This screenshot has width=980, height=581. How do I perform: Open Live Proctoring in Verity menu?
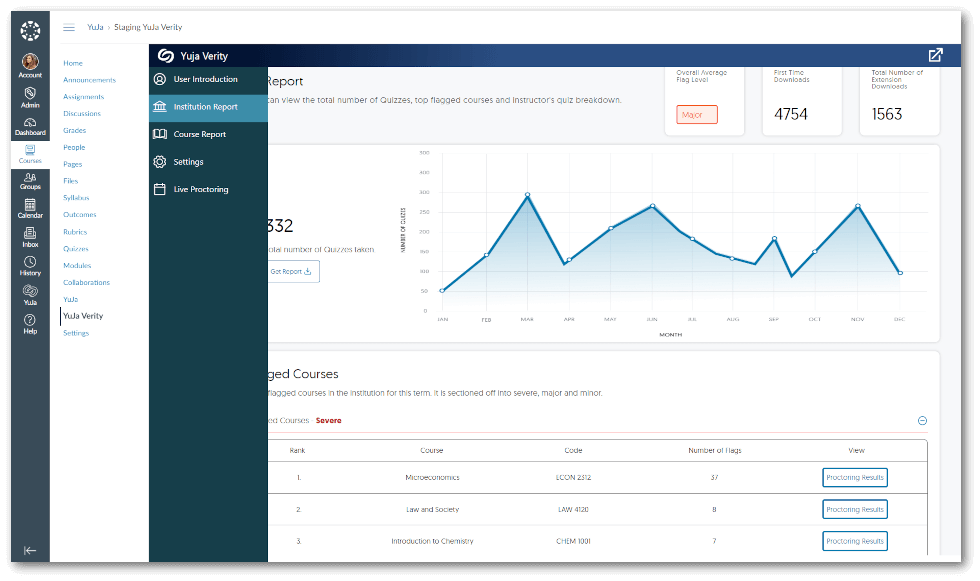point(200,189)
